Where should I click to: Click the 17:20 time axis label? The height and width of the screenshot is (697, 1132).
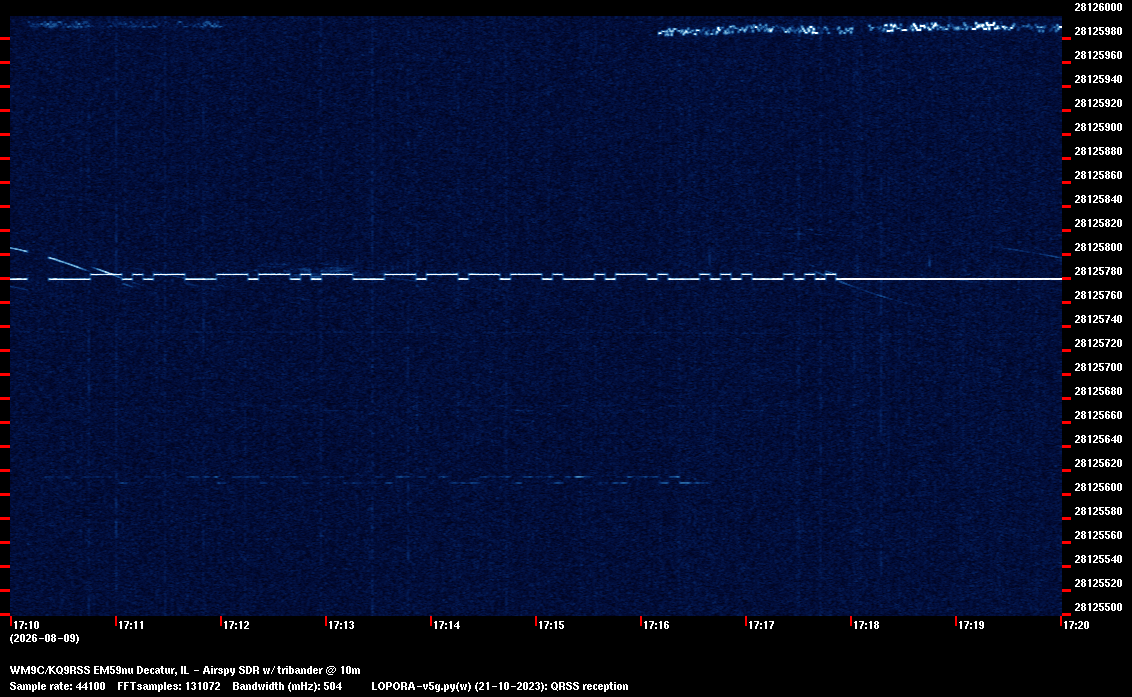tap(1076, 625)
